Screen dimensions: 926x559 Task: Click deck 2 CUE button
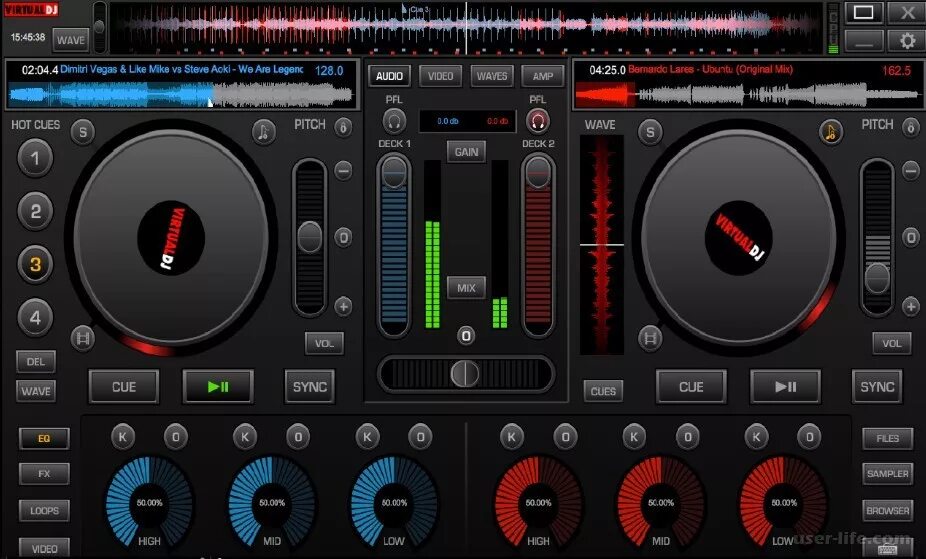coord(691,387)
